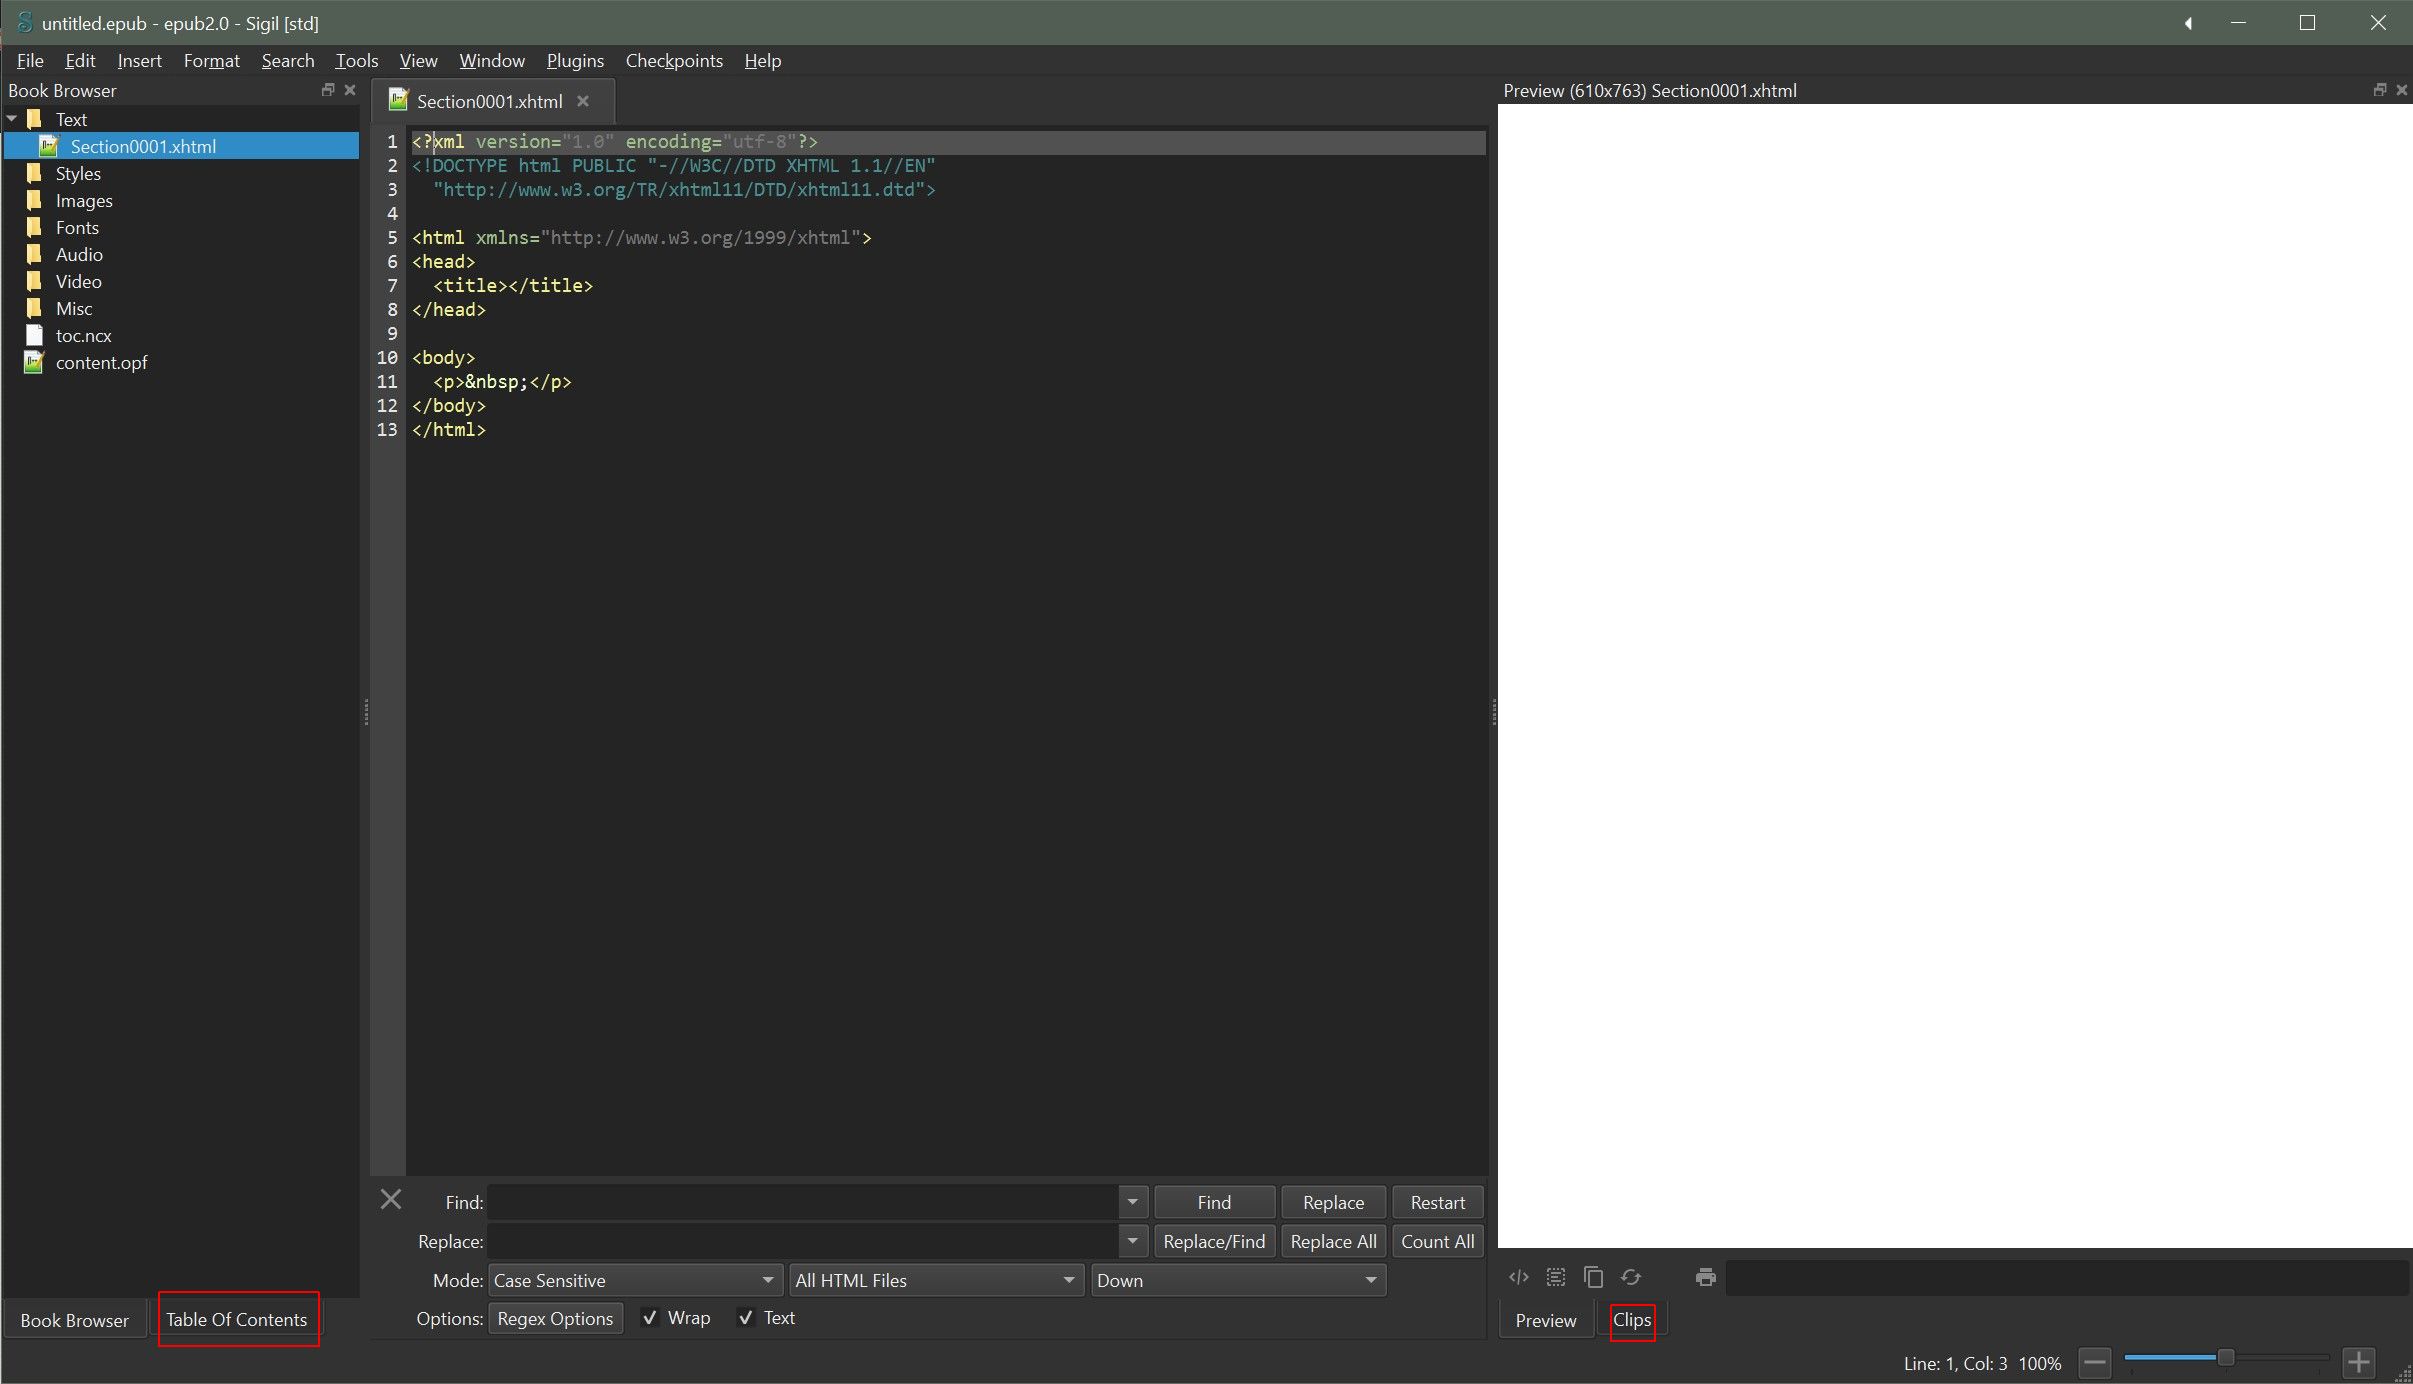2413x1384 pixels.
Task: Collapse the Text folder arrow
Action: 12,119
